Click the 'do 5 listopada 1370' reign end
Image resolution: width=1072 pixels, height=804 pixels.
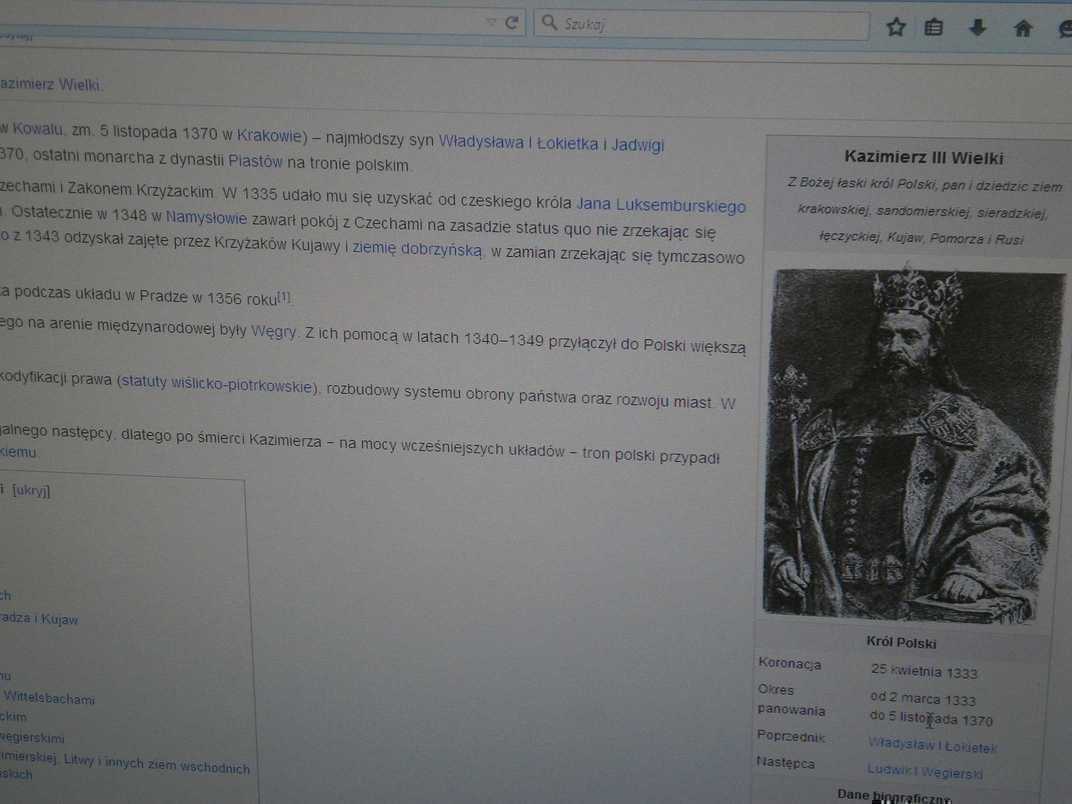pyautogui.click(x=931, y=718)
